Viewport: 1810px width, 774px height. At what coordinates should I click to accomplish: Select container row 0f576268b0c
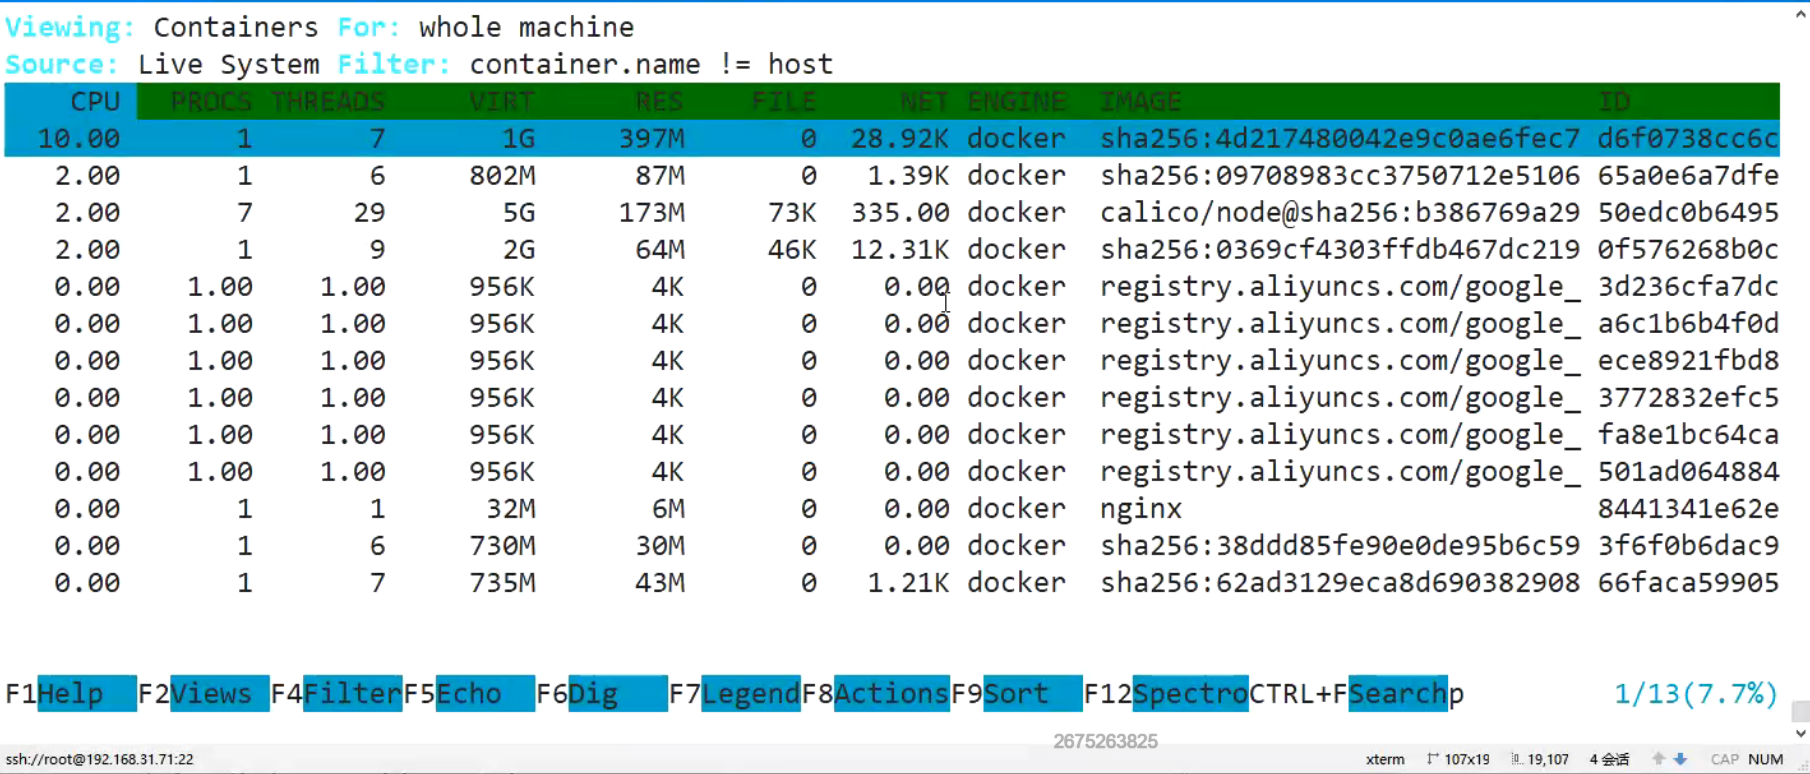[x=892, y=249]
